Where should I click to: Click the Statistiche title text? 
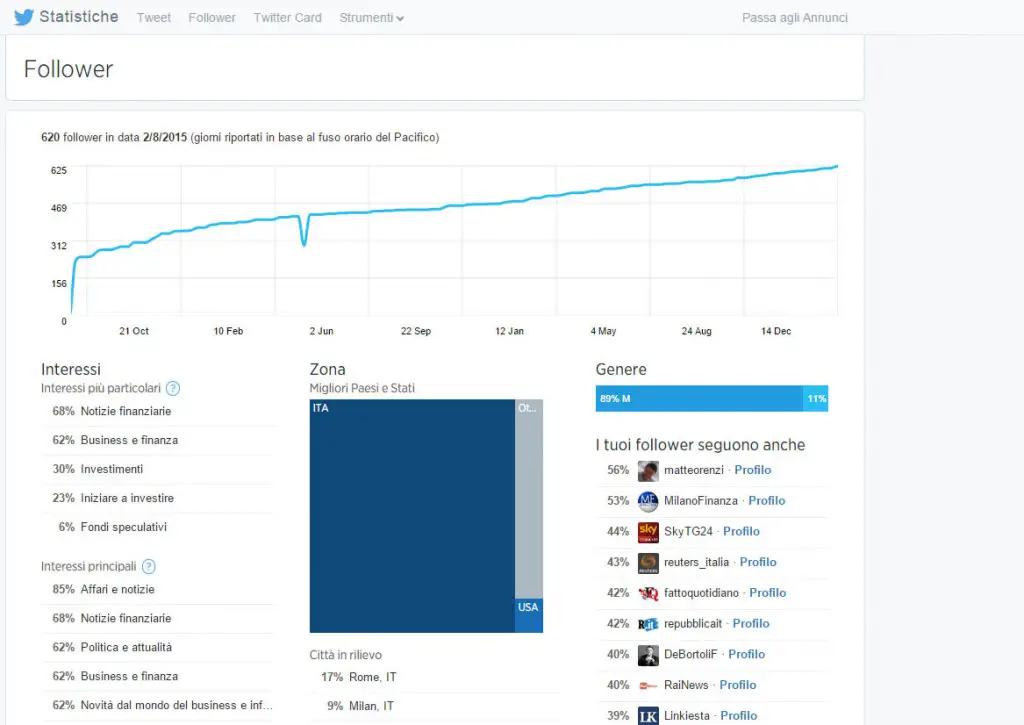point(79,17)
